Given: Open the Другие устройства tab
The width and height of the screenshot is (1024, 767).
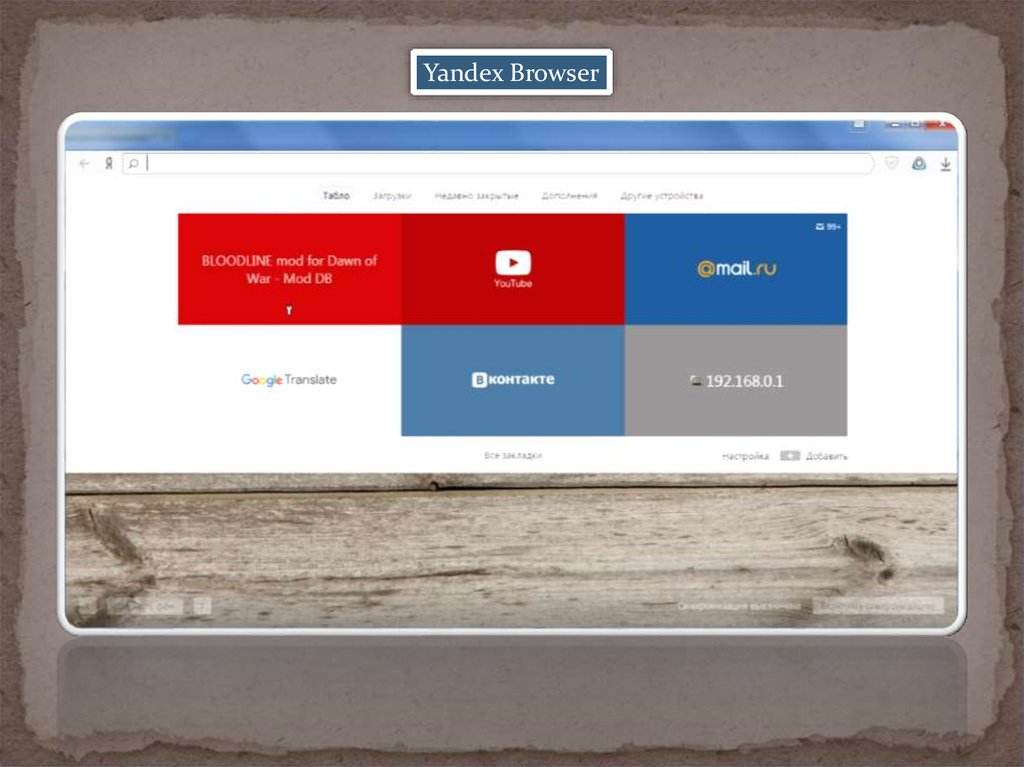Looking at the screenshot, I should click(662, 195).
